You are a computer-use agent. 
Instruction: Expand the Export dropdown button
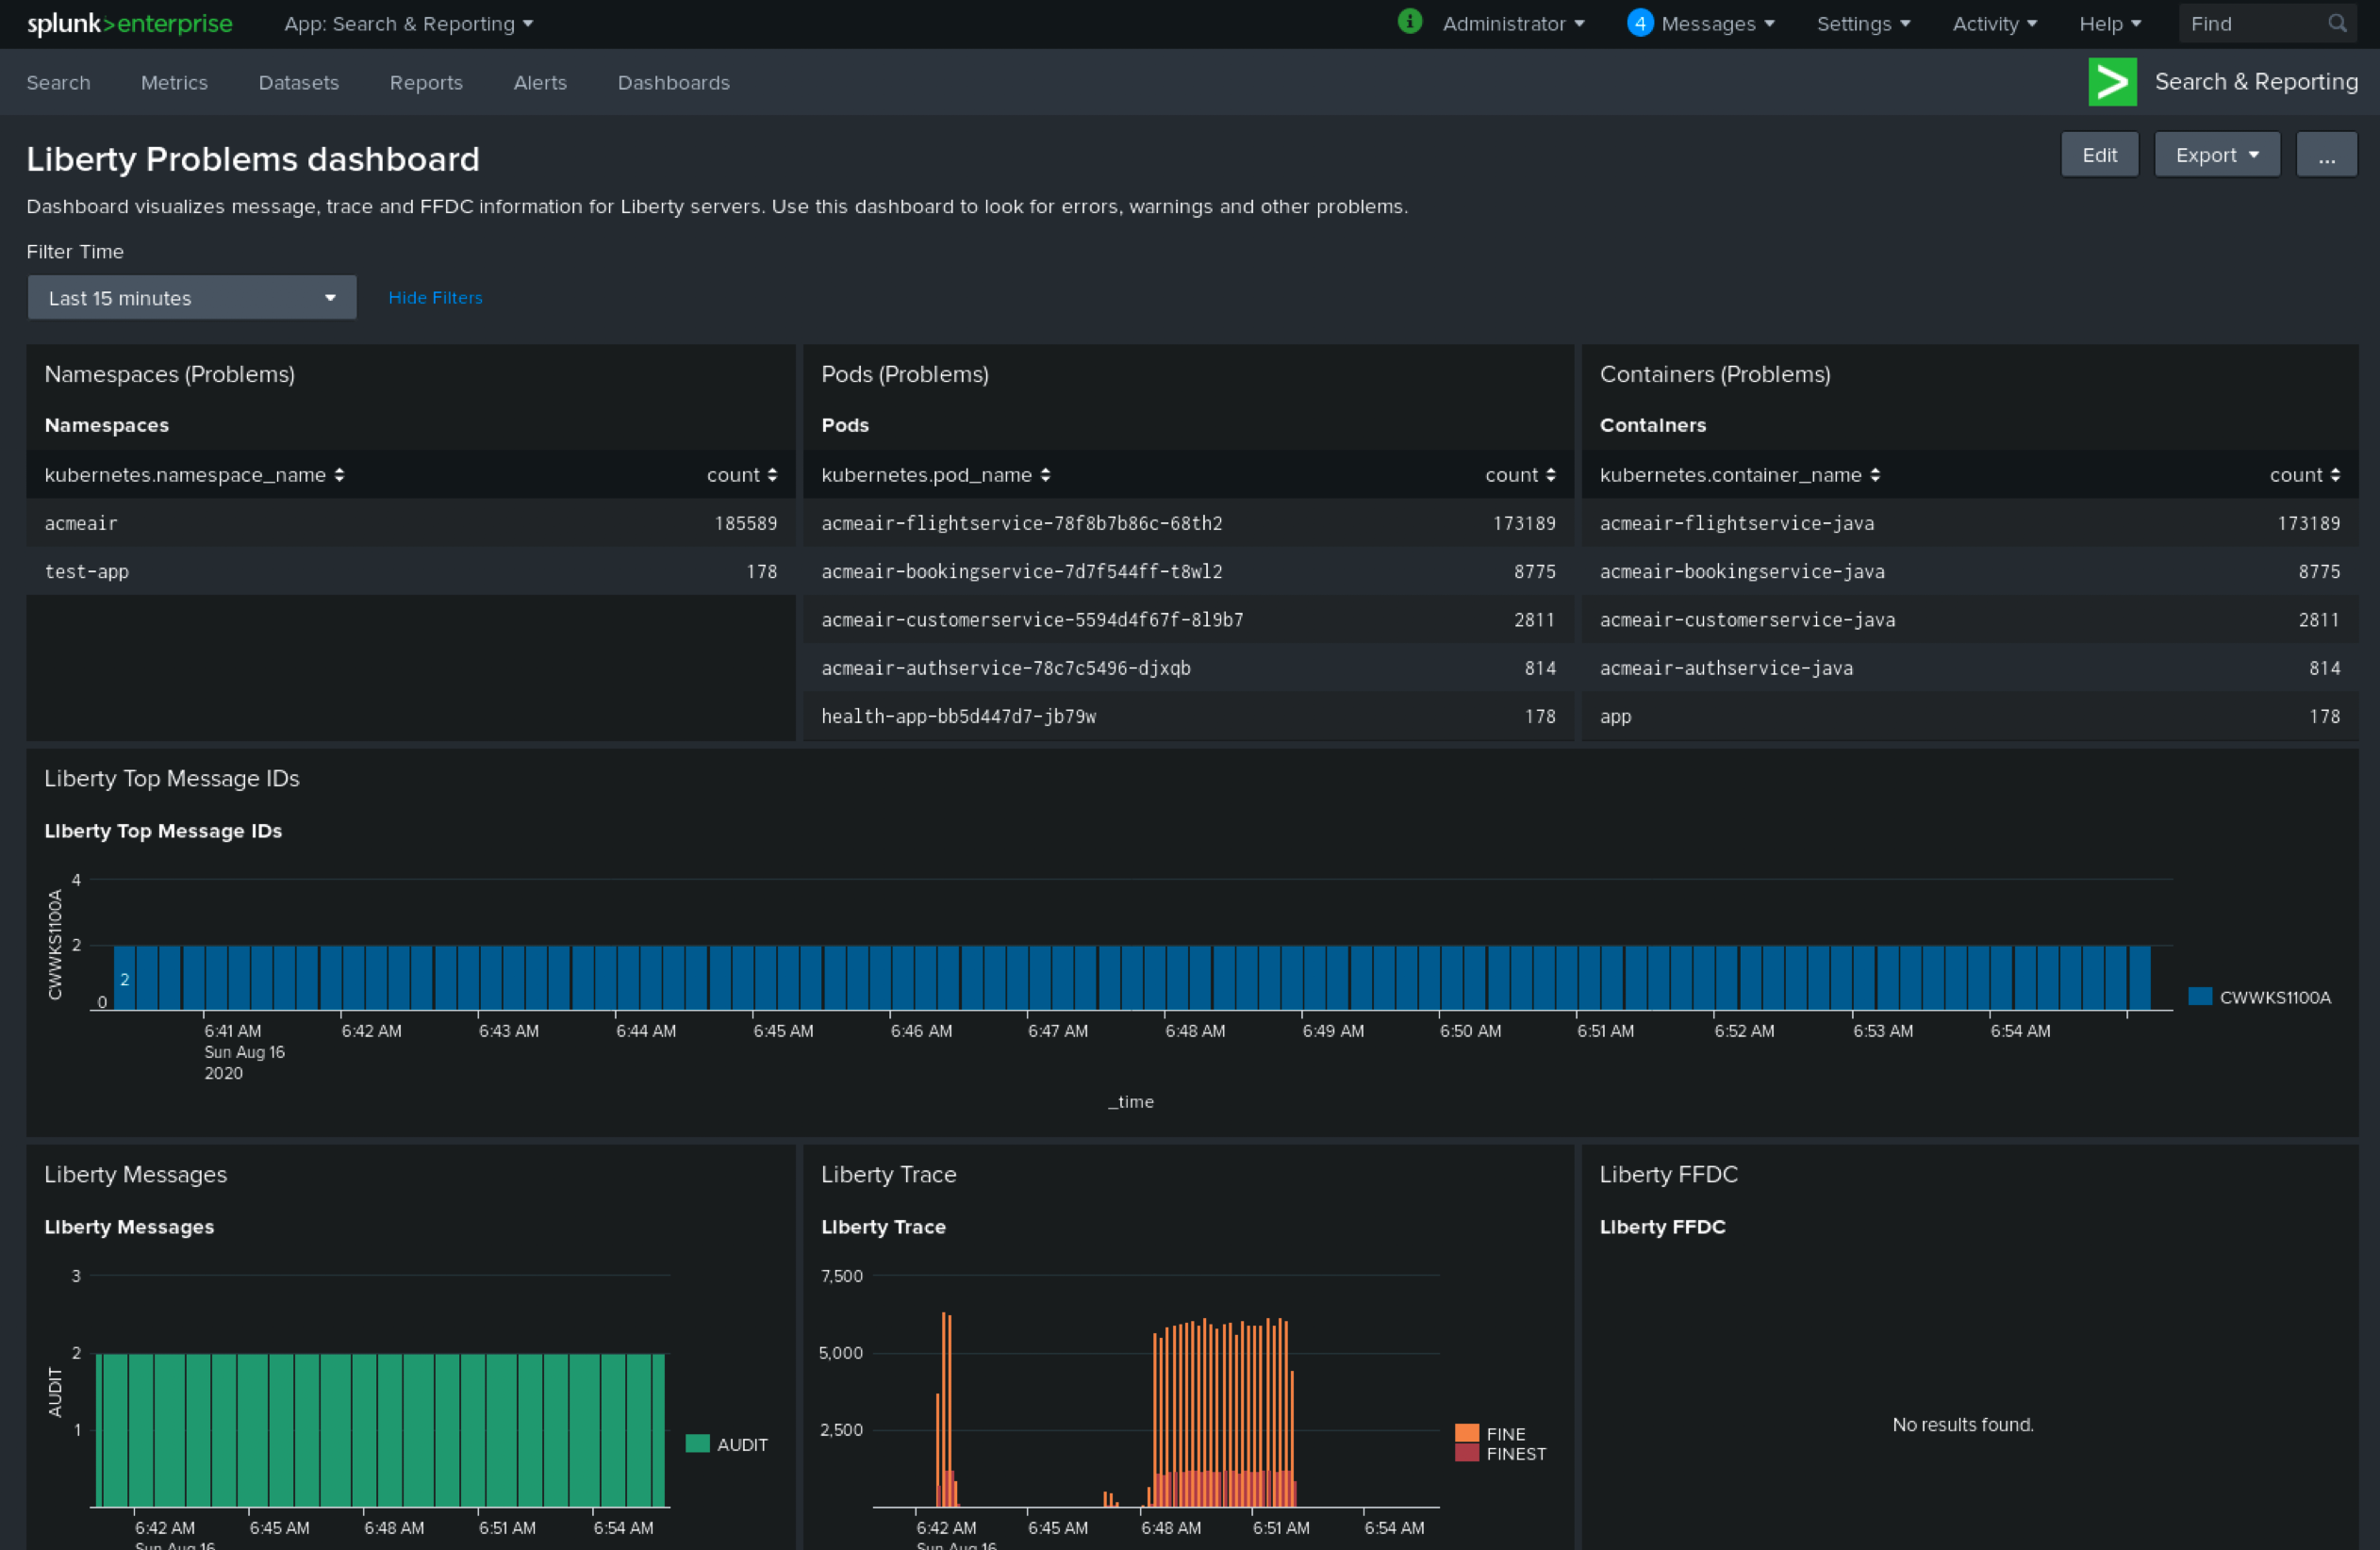click(2216, 155)
